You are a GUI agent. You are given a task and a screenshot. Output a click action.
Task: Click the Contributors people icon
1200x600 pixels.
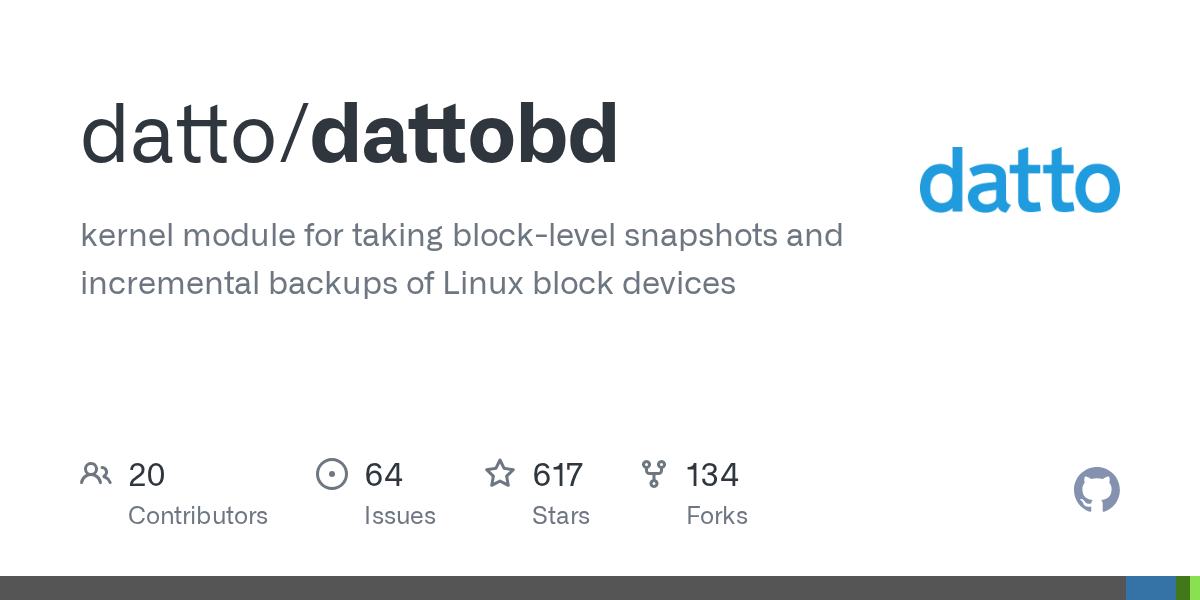click(96, 473)
